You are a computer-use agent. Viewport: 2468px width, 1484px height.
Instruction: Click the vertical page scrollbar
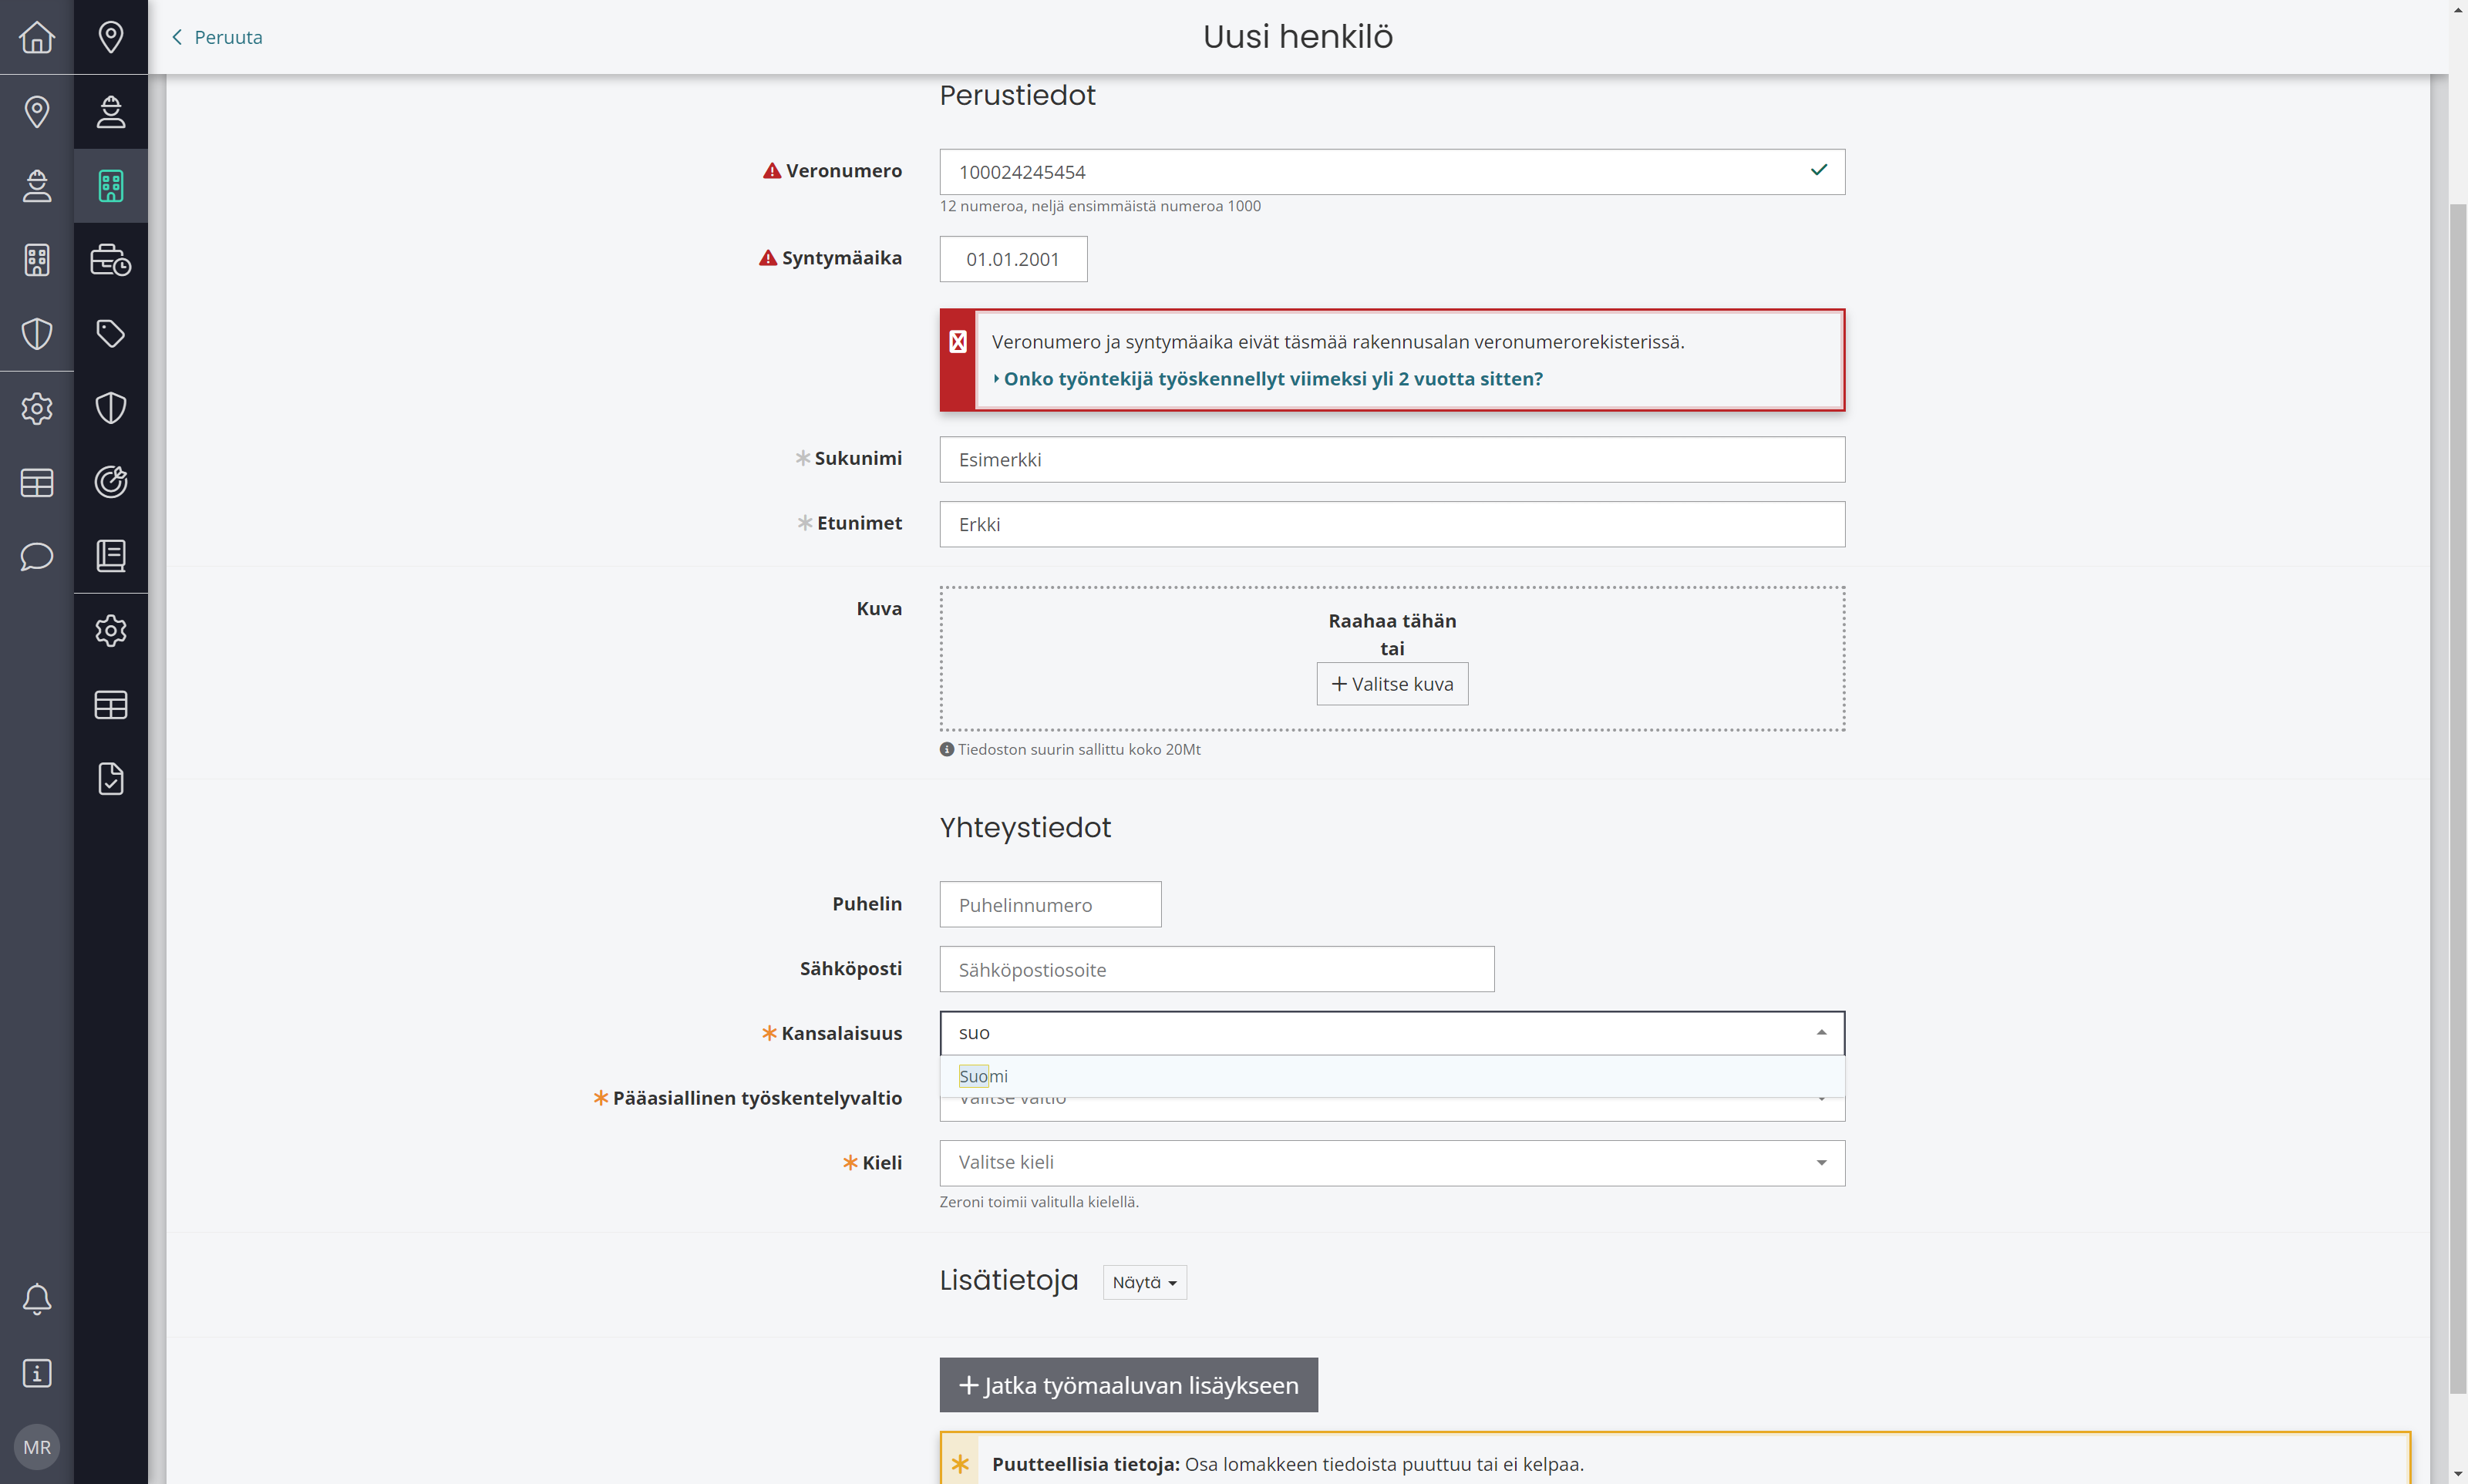point(2457,800)
